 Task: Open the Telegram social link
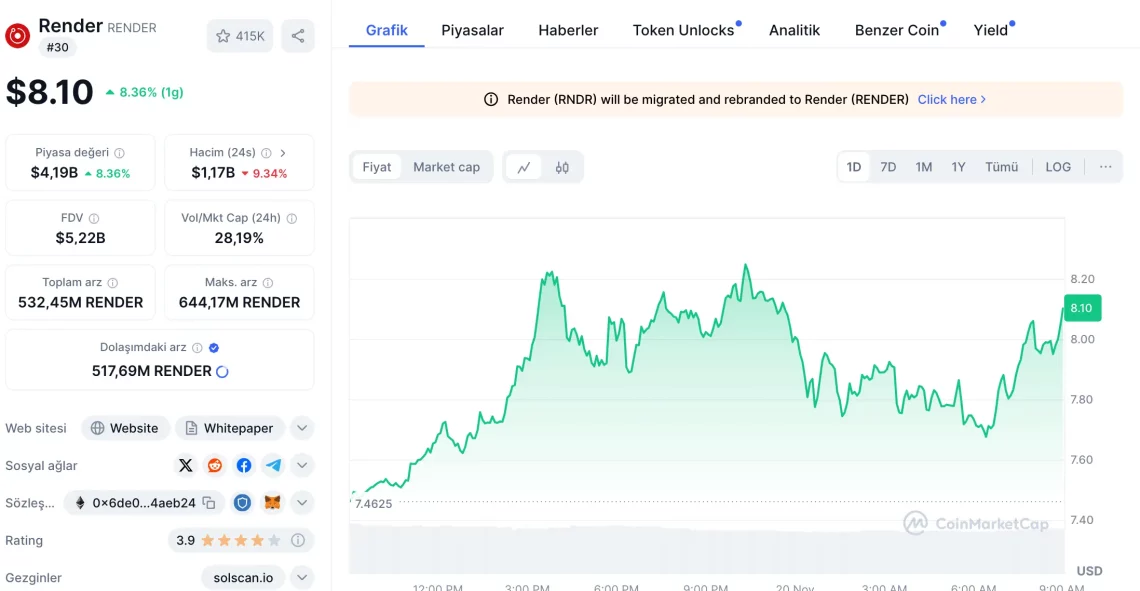(x=273, y=465)
